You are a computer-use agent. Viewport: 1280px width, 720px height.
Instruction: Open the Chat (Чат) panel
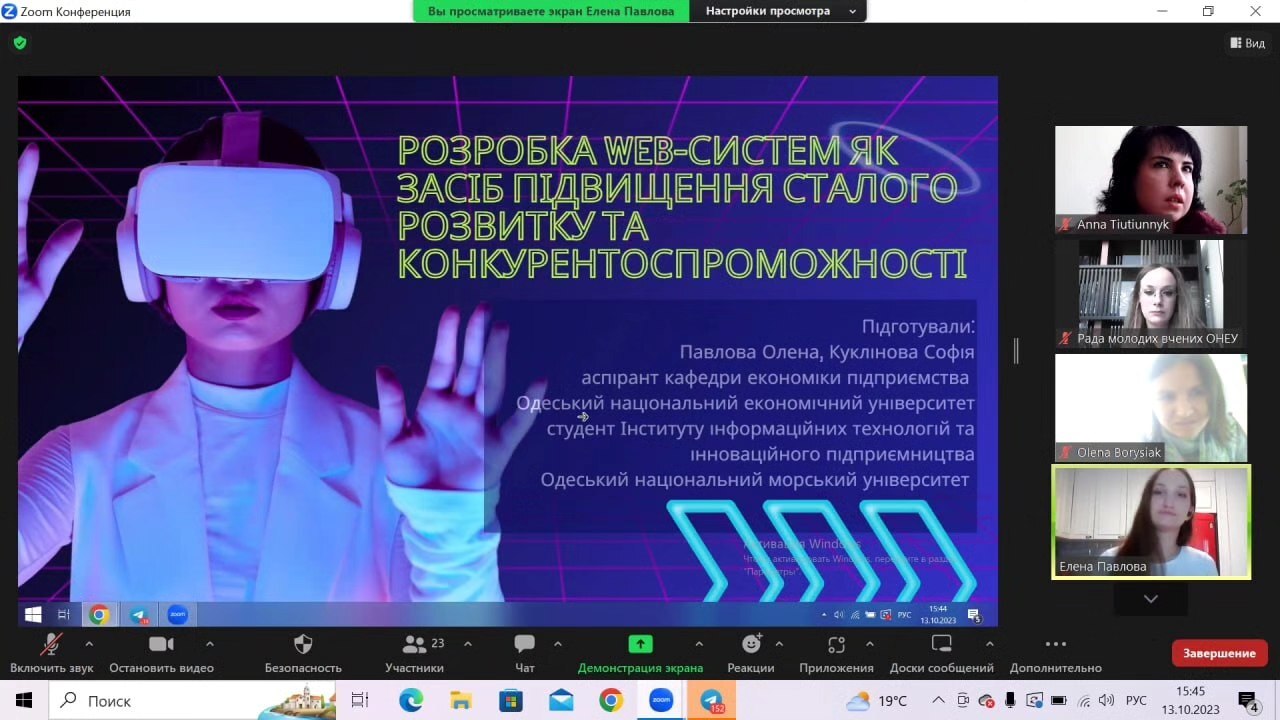pos(524,644)
